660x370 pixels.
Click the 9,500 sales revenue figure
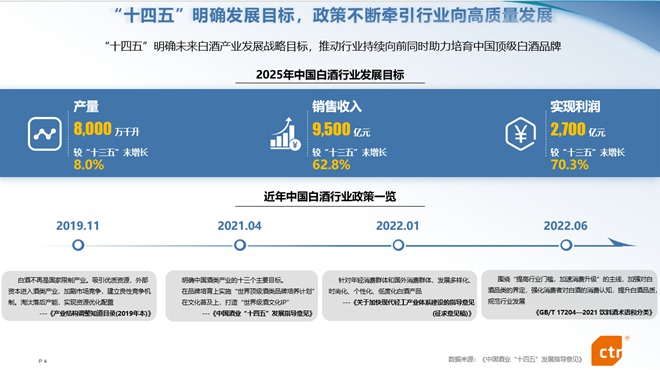coord(331,129)
